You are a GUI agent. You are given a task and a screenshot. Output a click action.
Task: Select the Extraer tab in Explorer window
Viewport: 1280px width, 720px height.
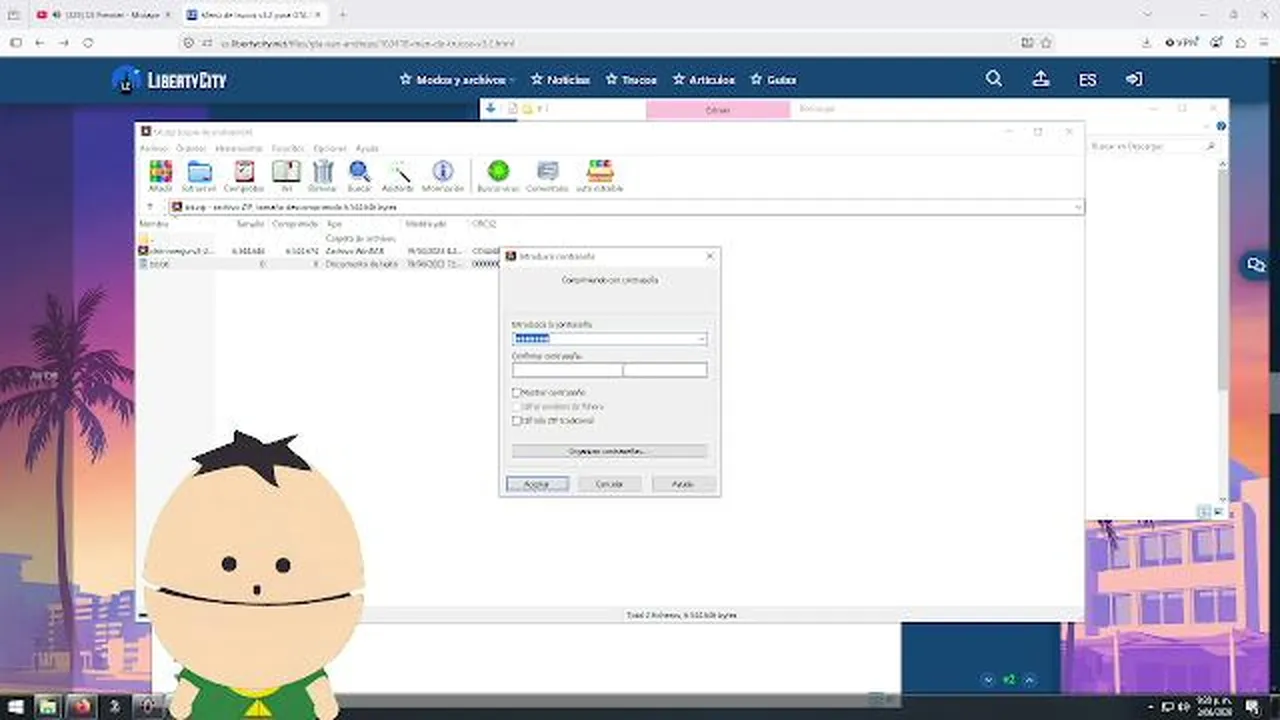pos(718,110)
